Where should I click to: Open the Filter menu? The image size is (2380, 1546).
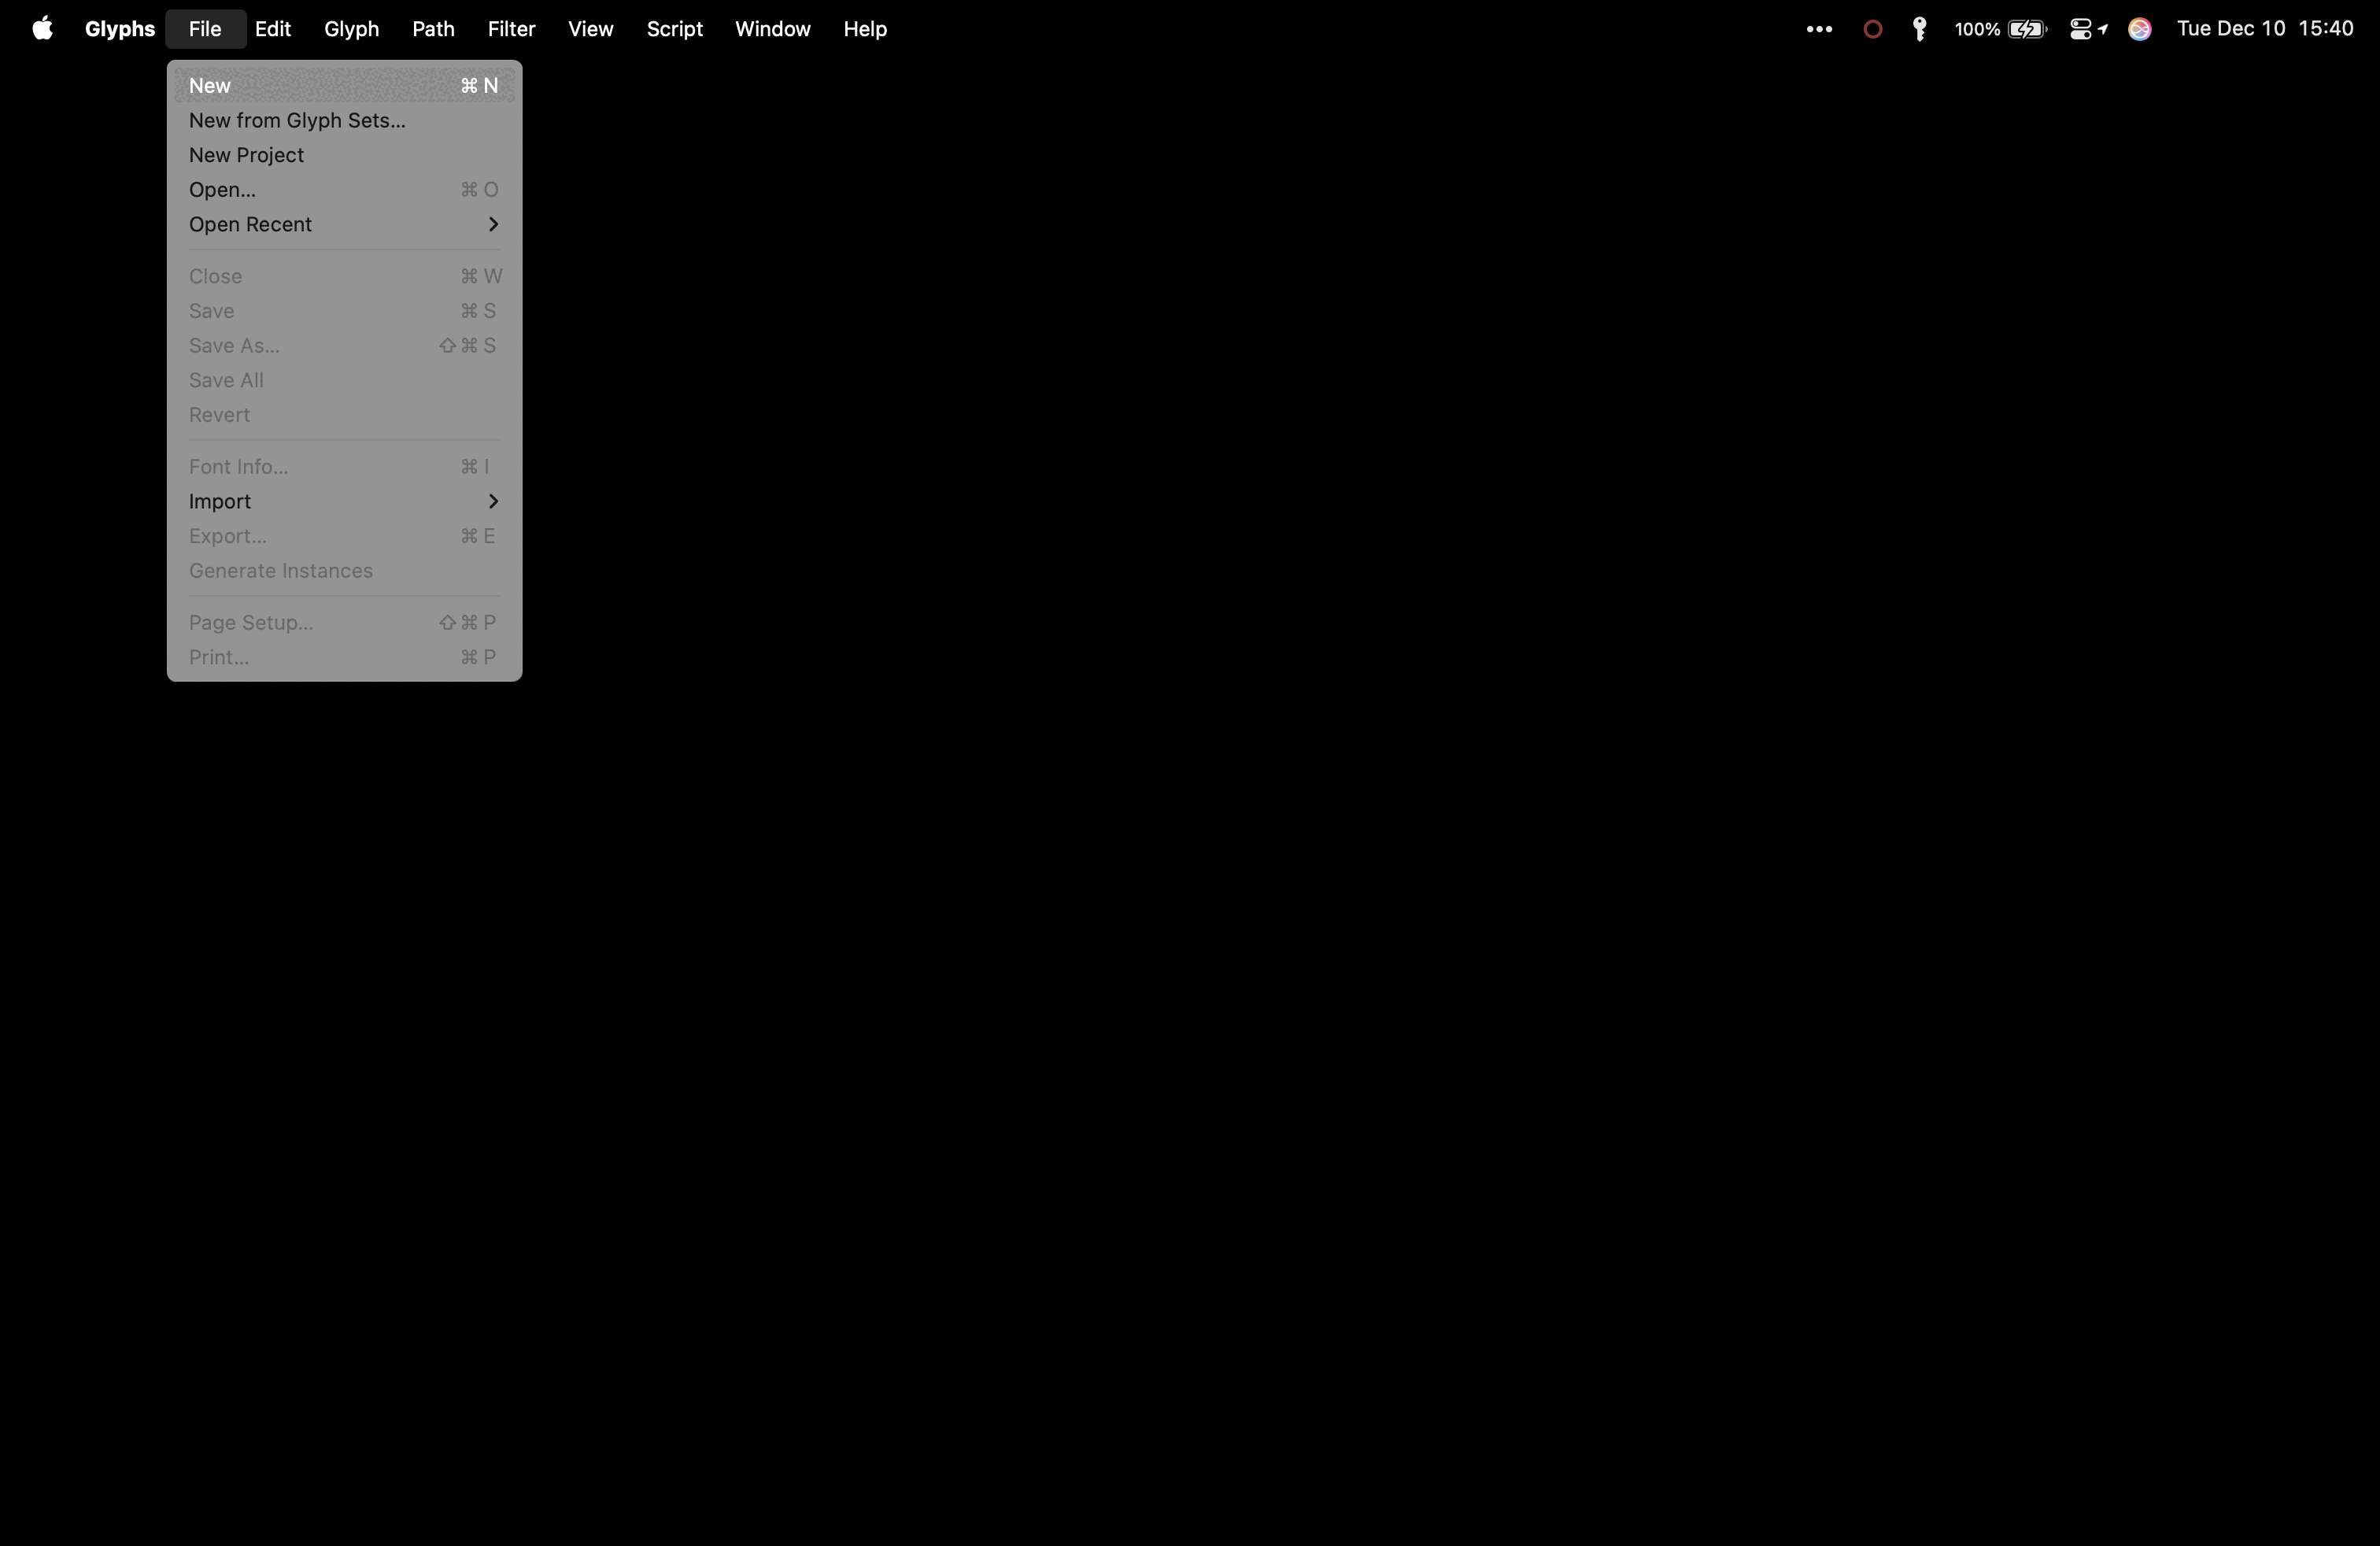click(x=511, y=29)
